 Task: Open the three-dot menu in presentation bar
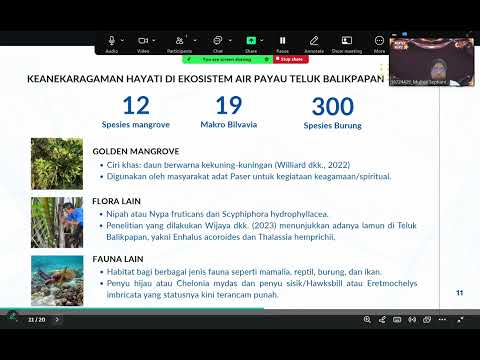point(442,319)
